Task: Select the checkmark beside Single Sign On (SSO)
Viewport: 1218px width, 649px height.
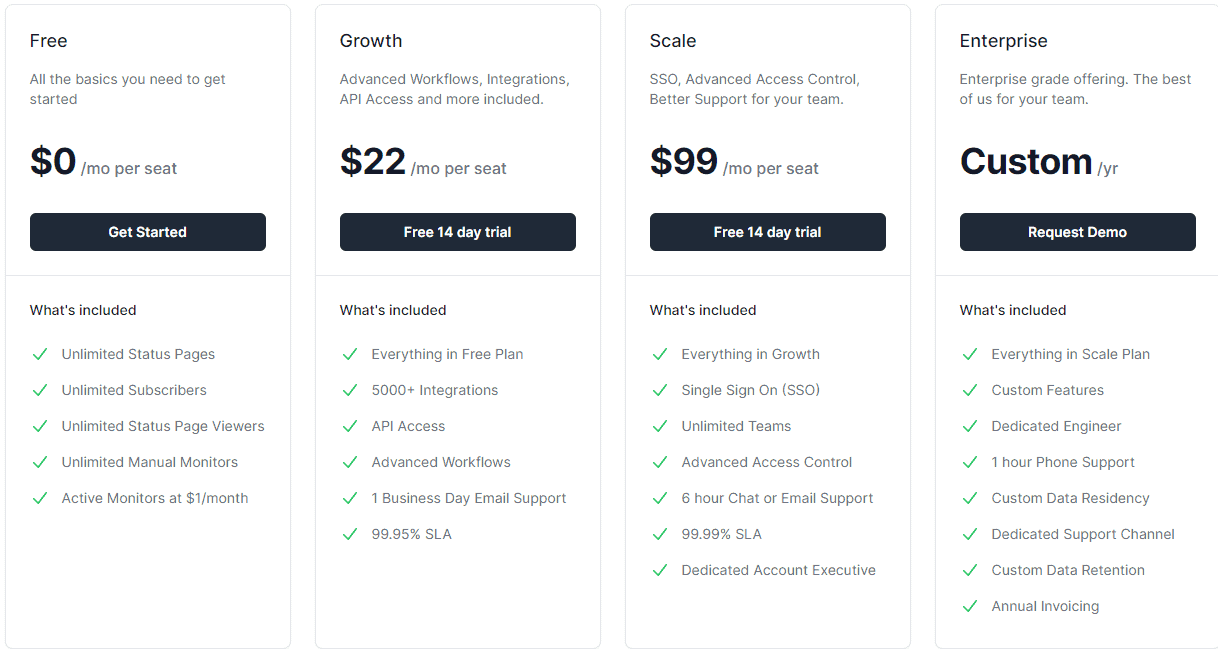Action: [660, 390]
